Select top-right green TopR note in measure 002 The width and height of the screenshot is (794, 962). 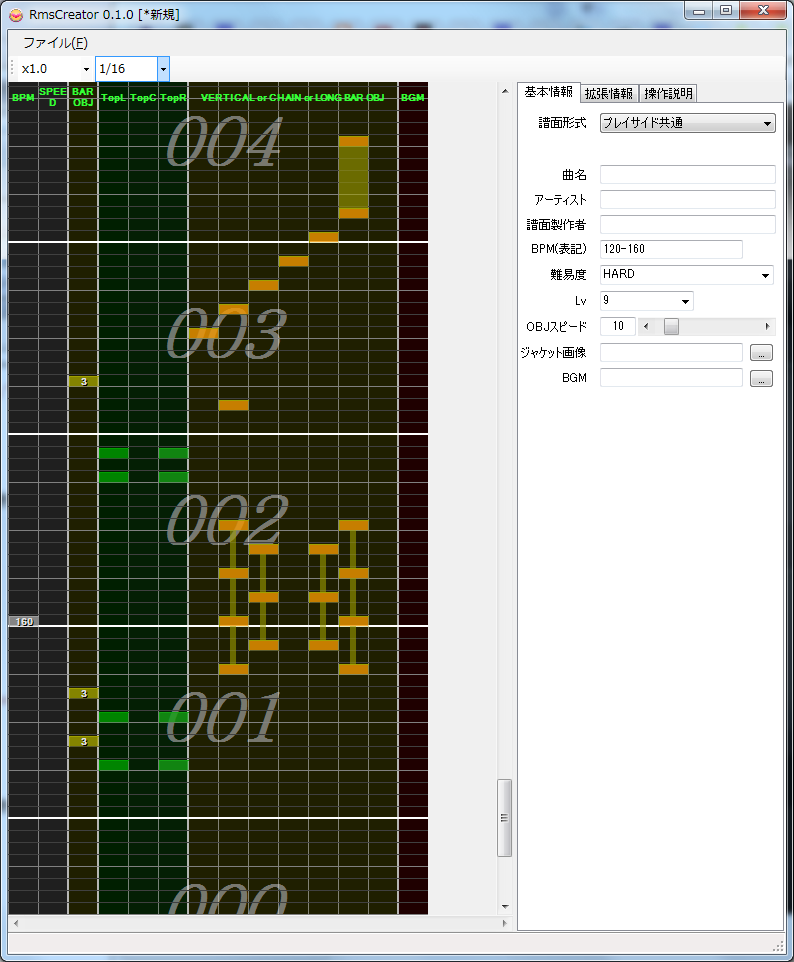click(174, 453)
